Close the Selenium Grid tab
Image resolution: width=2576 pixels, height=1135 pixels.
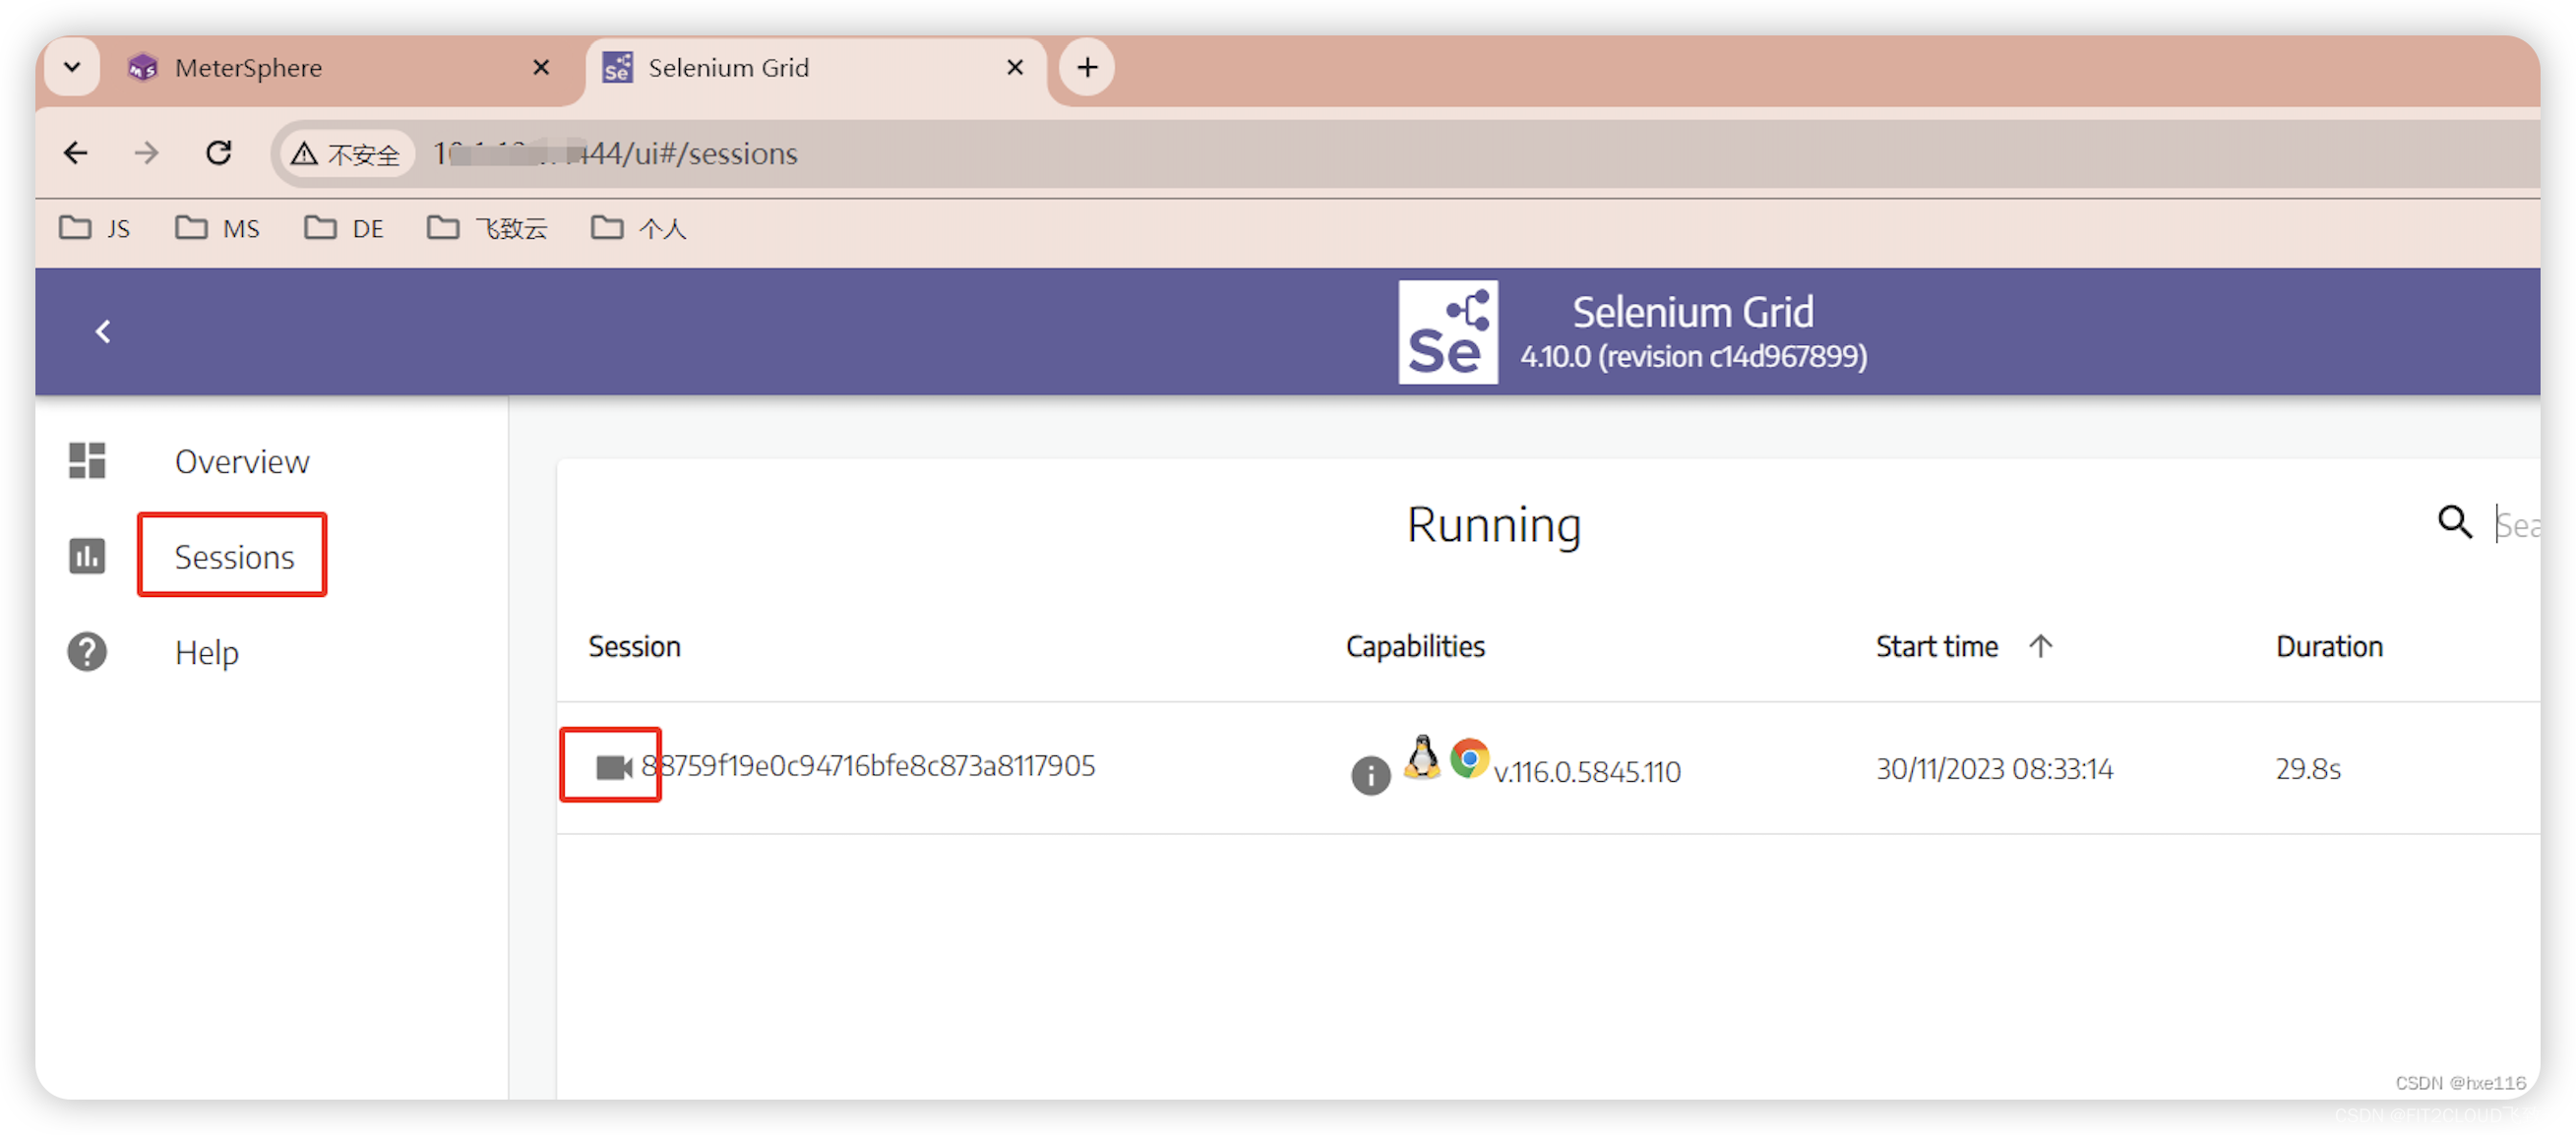click(1014, 68)
